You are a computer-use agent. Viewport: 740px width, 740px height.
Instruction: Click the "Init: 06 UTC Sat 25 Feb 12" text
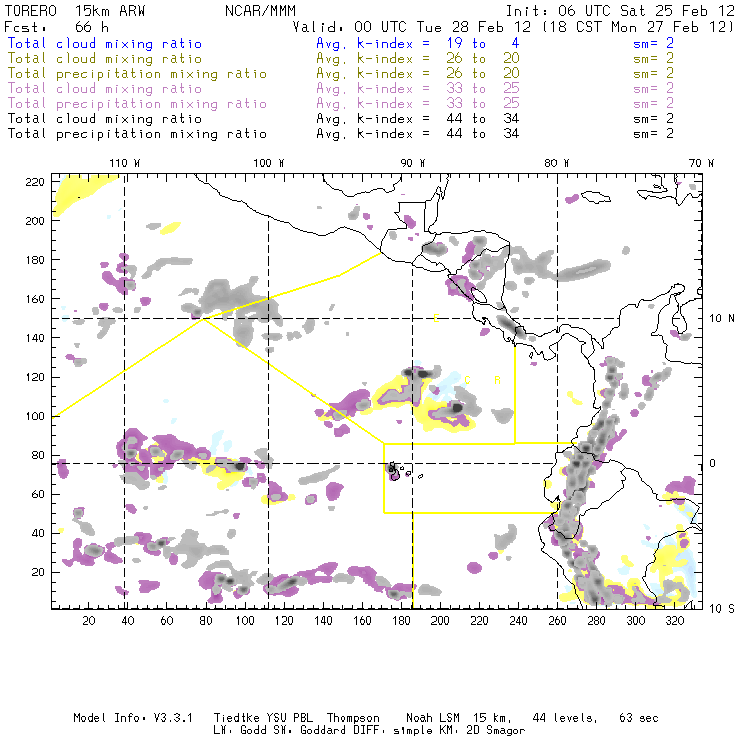pos(620,11)
